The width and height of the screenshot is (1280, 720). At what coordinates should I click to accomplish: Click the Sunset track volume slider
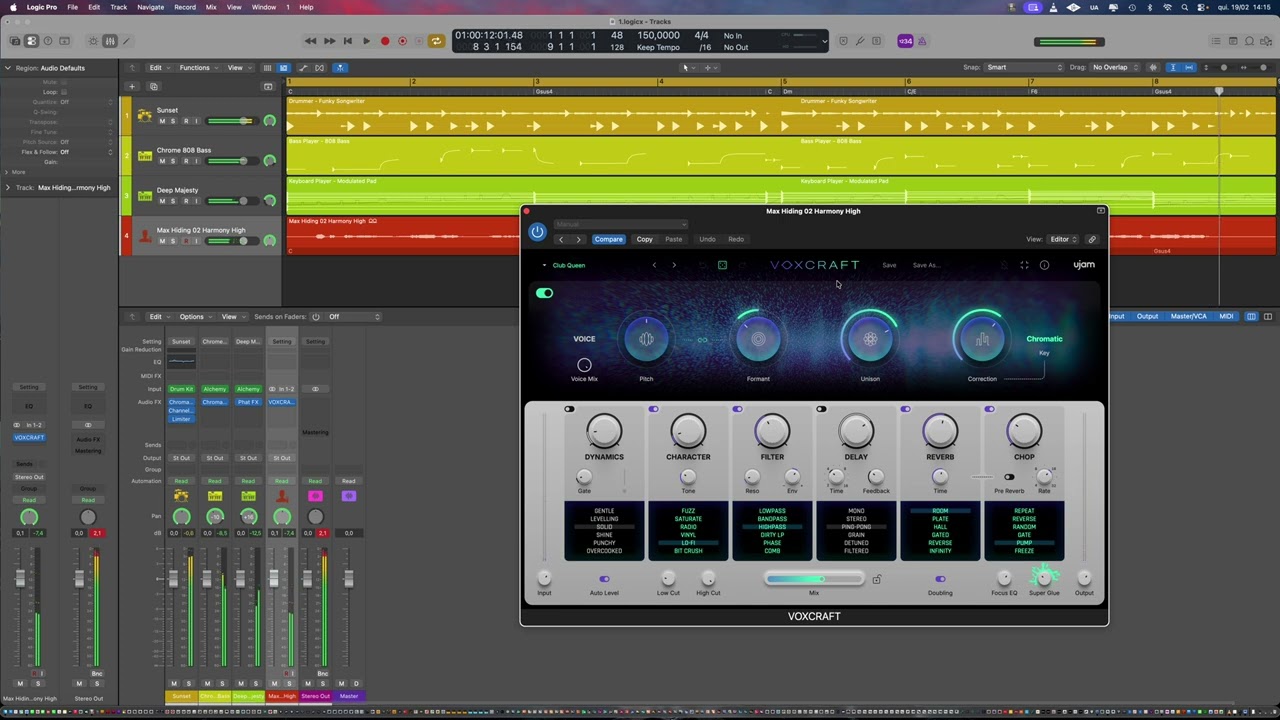tap(232, 121)
